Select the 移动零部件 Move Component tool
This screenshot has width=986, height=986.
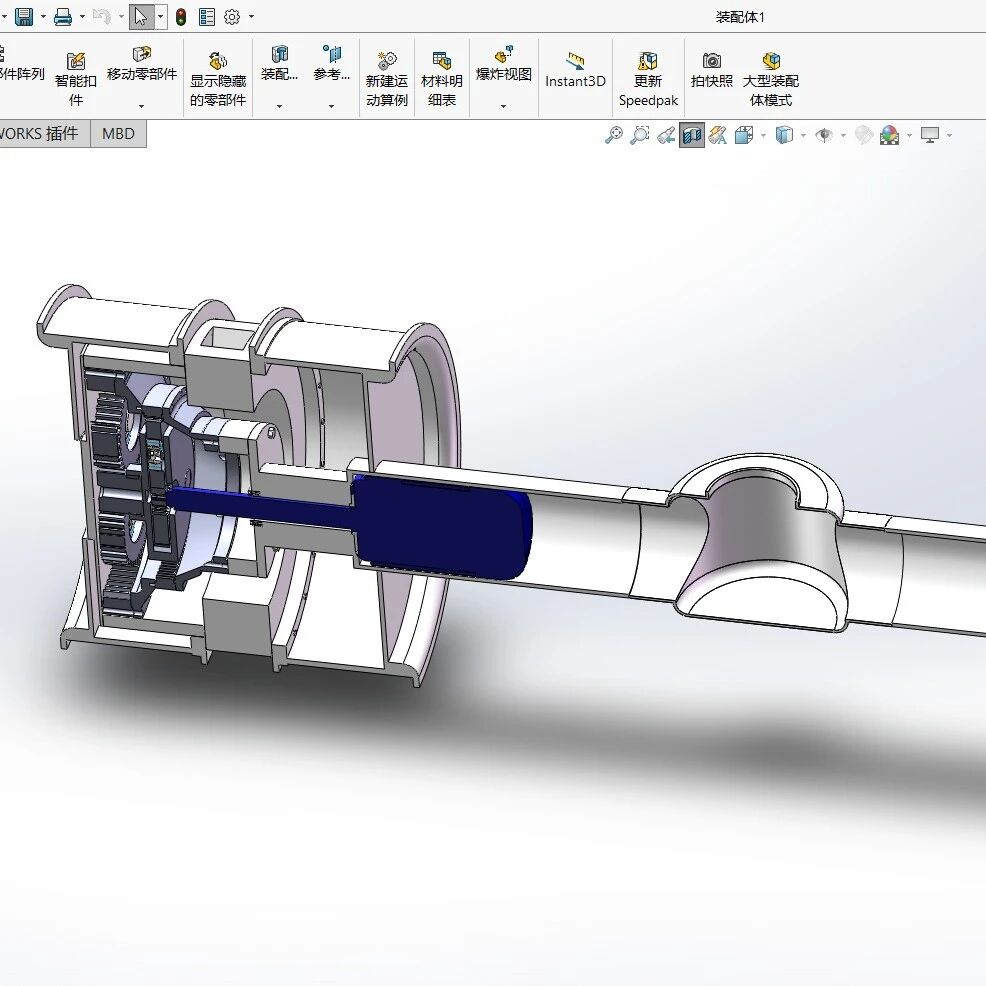coord(141,64)
